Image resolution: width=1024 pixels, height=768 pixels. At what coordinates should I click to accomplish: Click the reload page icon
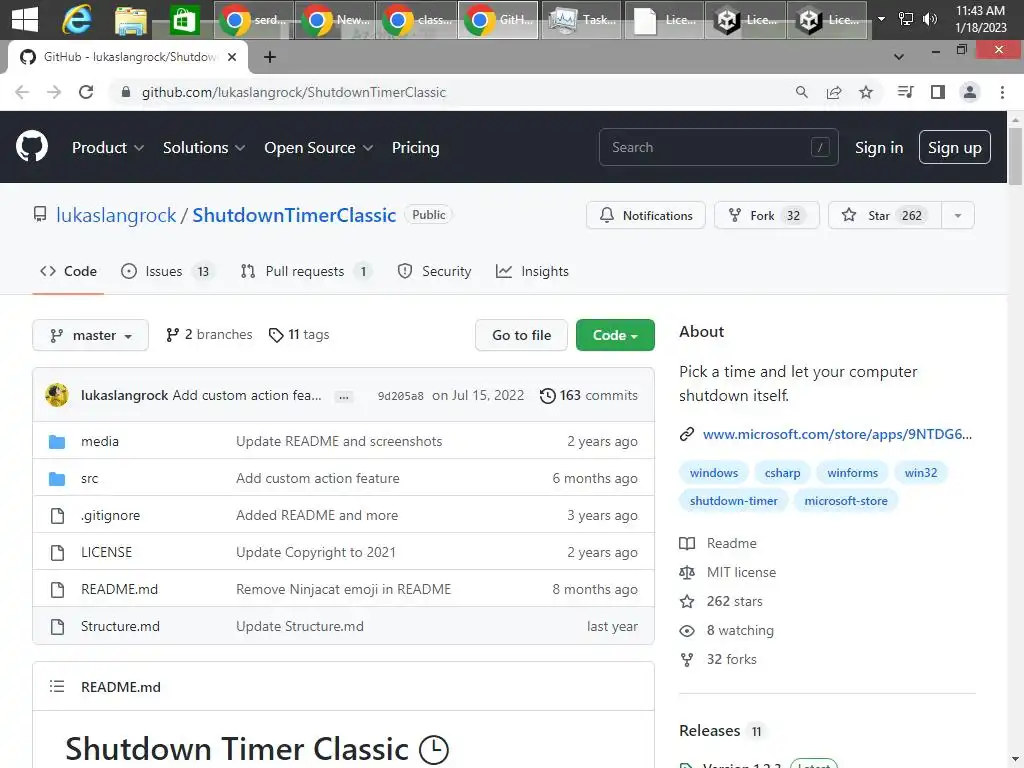pyautogui.click(x=86, y=92)
